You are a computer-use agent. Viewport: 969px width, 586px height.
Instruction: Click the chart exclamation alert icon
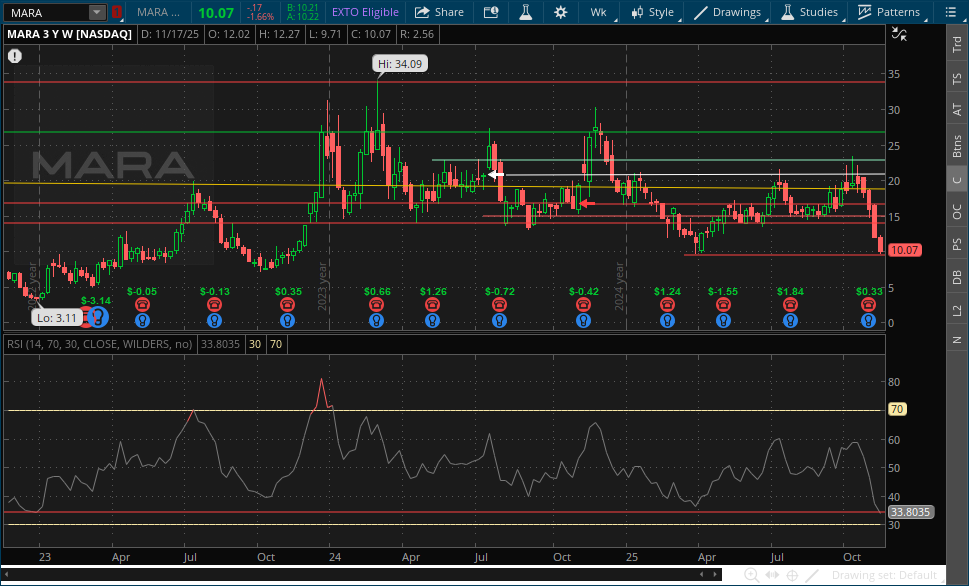click(15, 56)
